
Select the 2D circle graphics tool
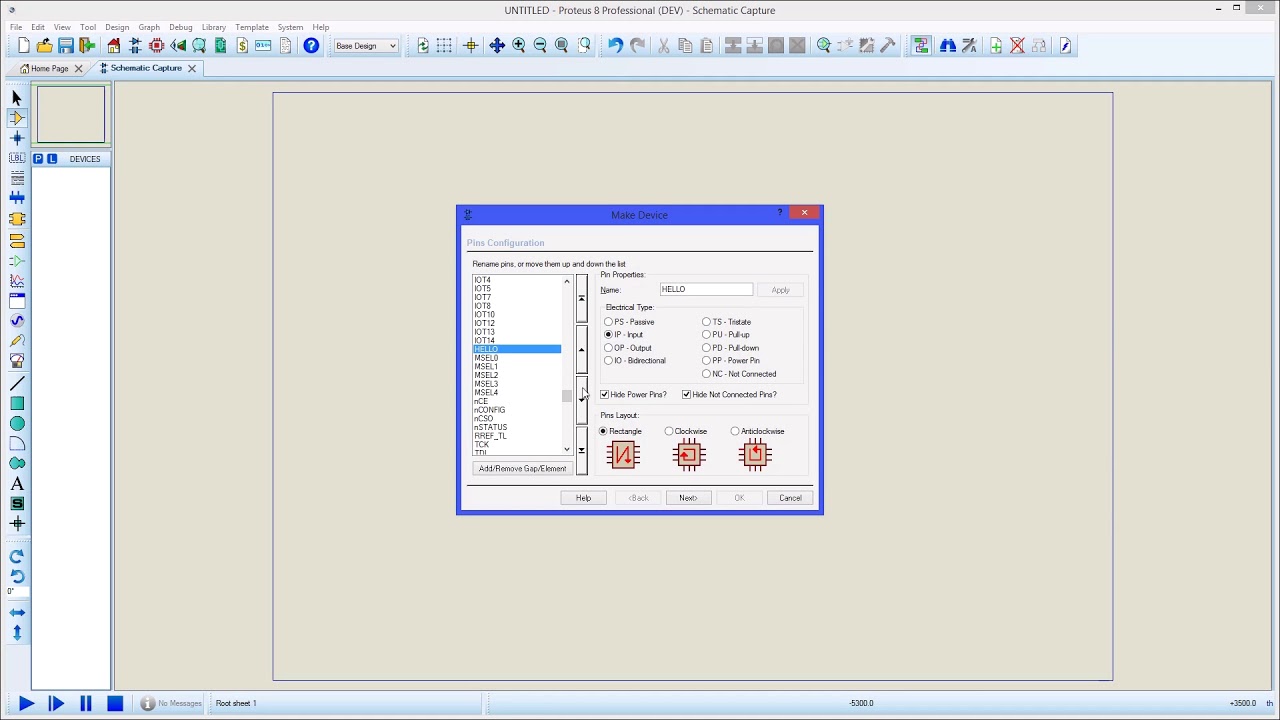coord(17,424)
